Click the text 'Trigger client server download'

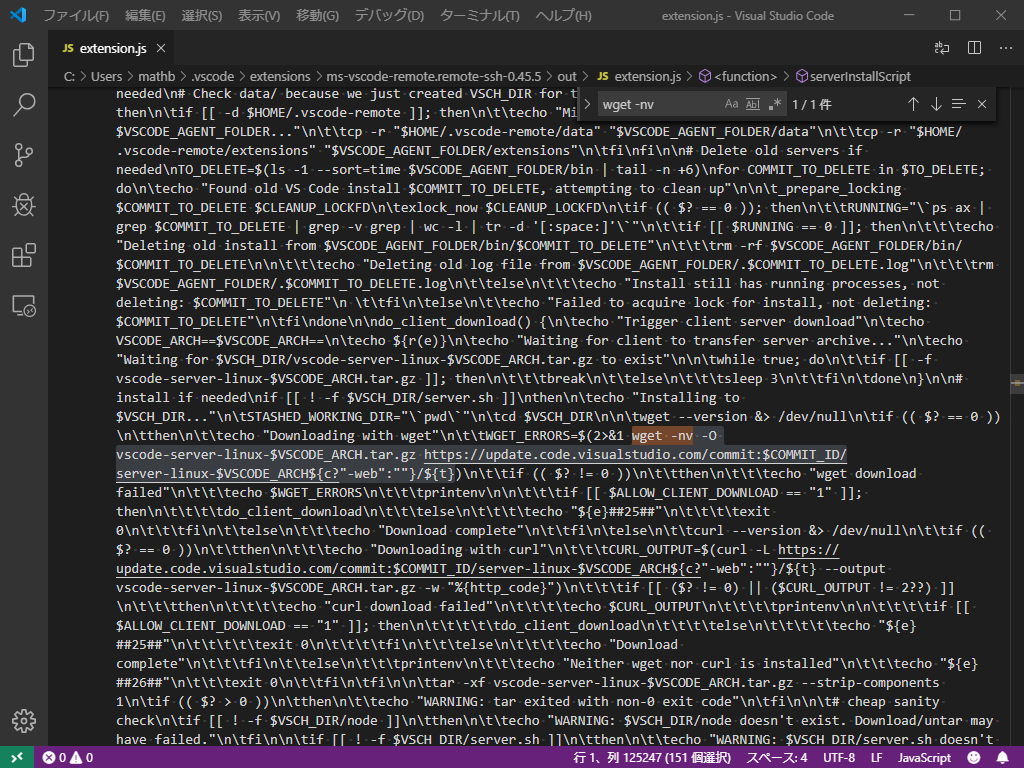pyautogui.click(x=737, y=321)
